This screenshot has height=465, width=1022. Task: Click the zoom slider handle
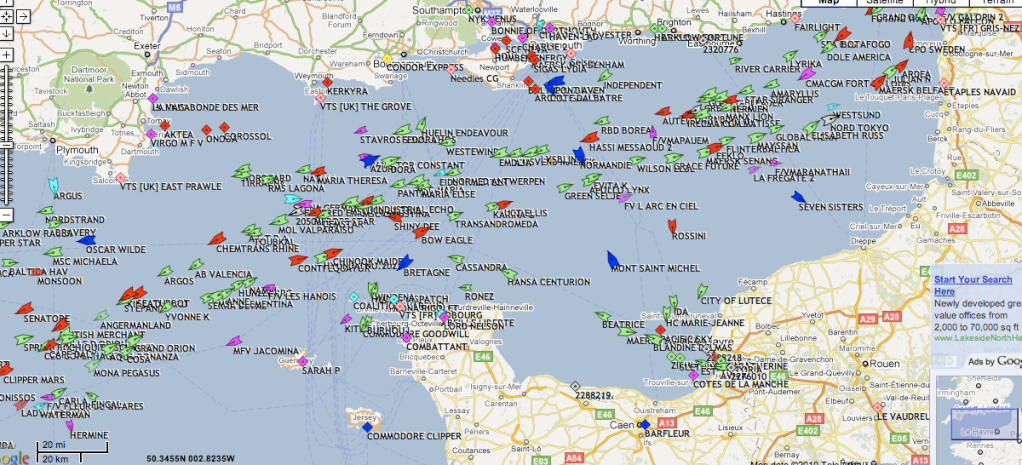pos(6,143)
